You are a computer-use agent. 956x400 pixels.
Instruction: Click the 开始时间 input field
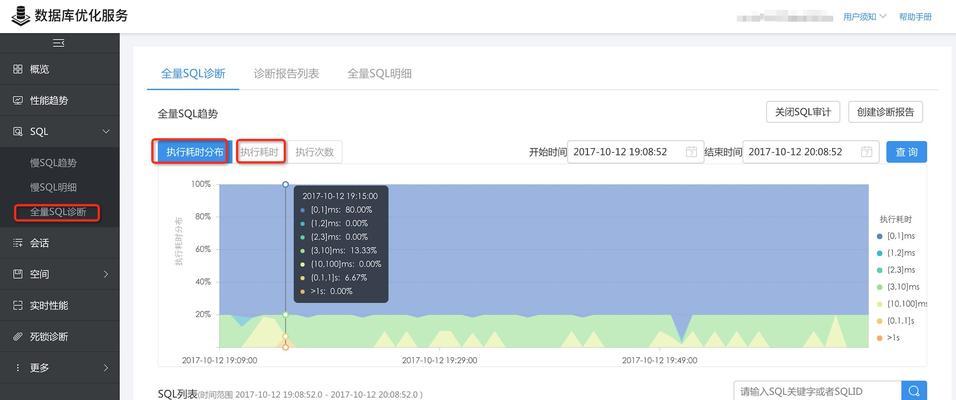click(x=635, y=152)
